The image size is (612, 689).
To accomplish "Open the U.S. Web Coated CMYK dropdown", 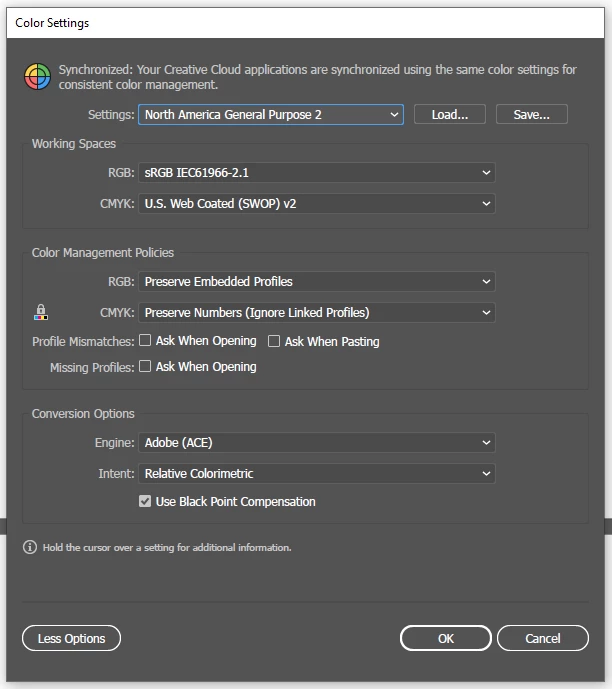I will [x=317, y=203].
